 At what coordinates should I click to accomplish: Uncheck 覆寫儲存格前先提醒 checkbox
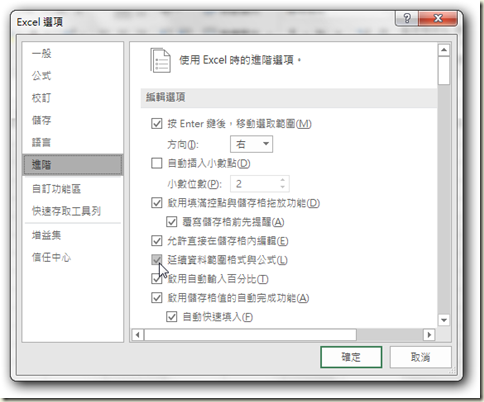(x=172, y=222)
